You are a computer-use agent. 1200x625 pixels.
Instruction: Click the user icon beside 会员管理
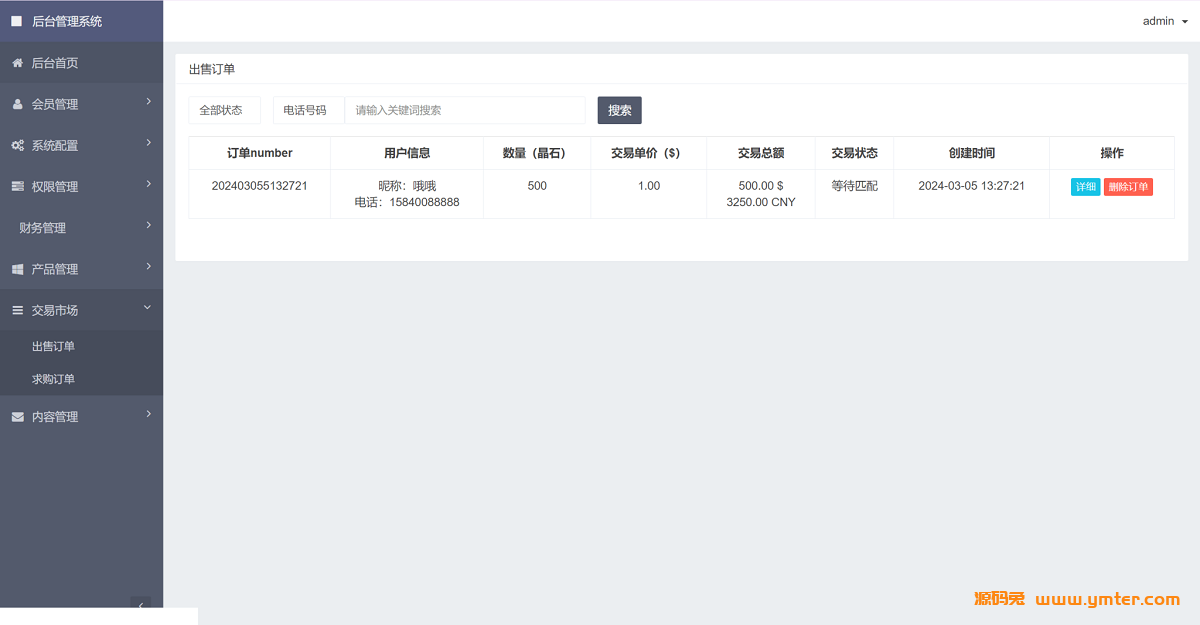pyautogui.click(x=17, y=104)
